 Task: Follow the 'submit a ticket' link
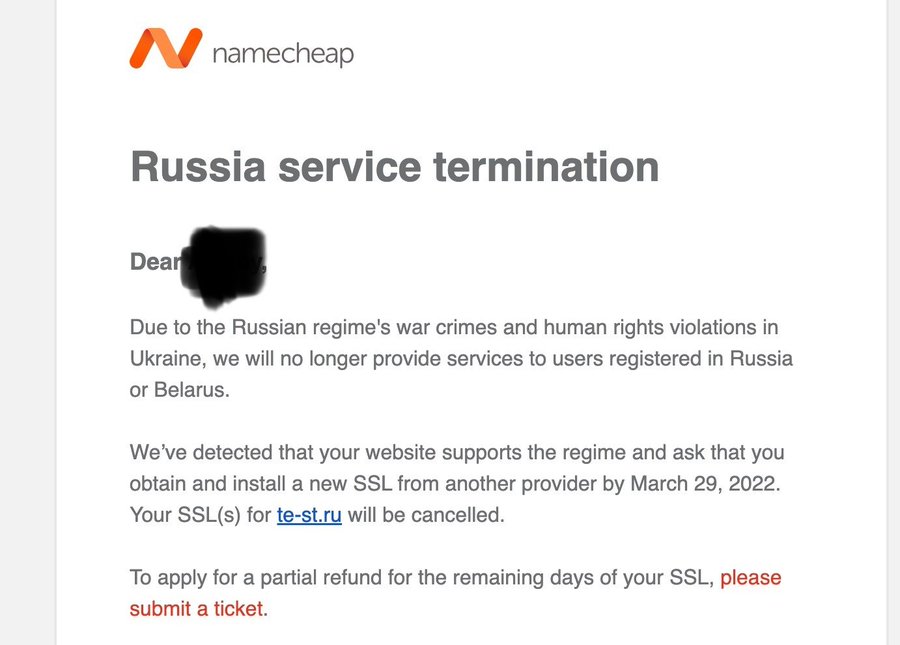[x=196, y=609]
